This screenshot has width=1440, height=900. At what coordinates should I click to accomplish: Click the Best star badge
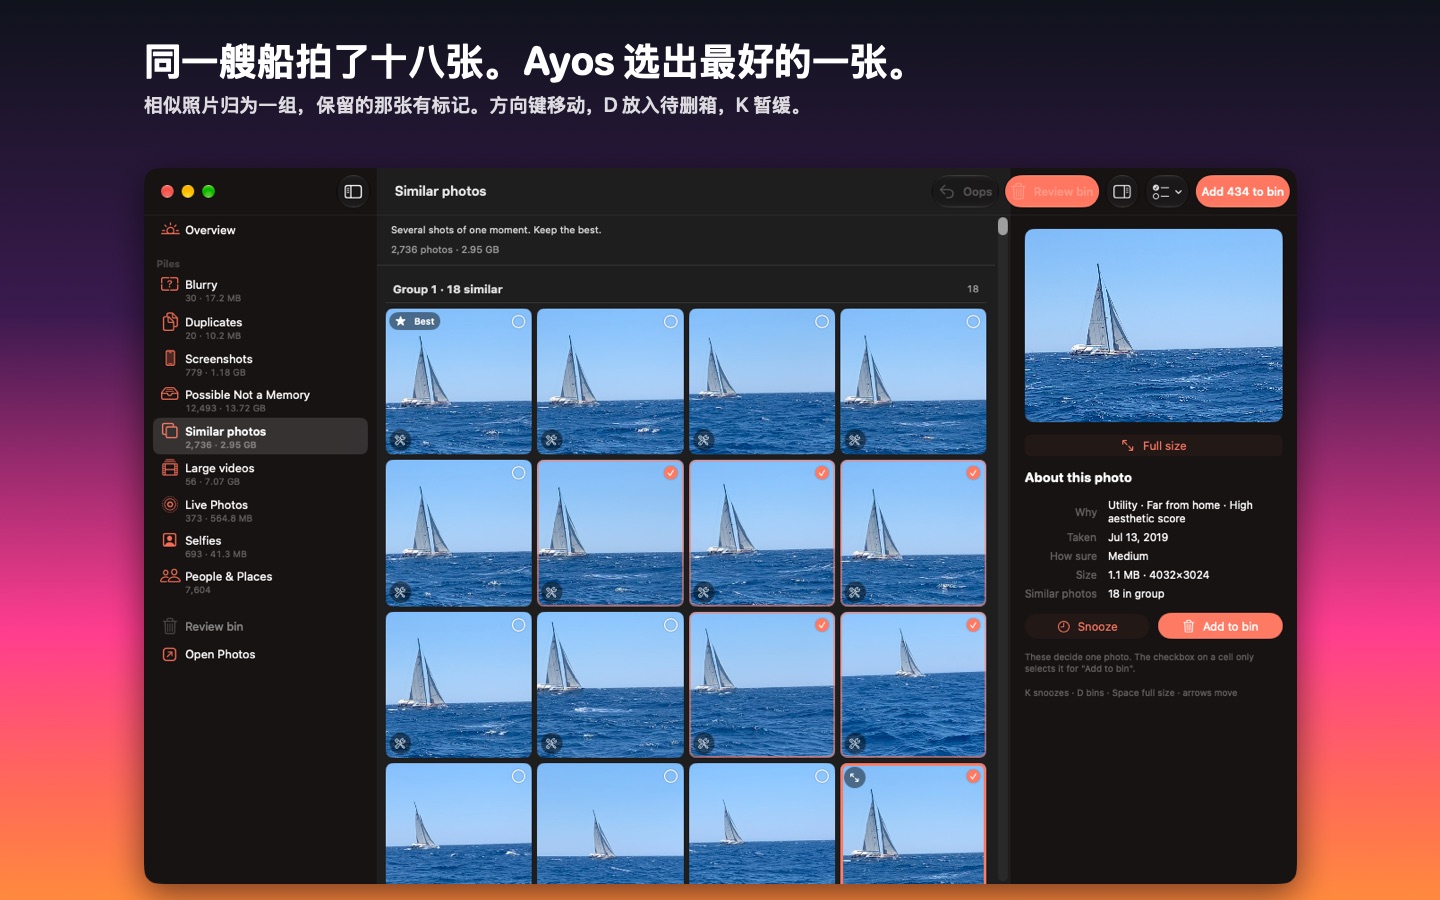coord(415,321)
